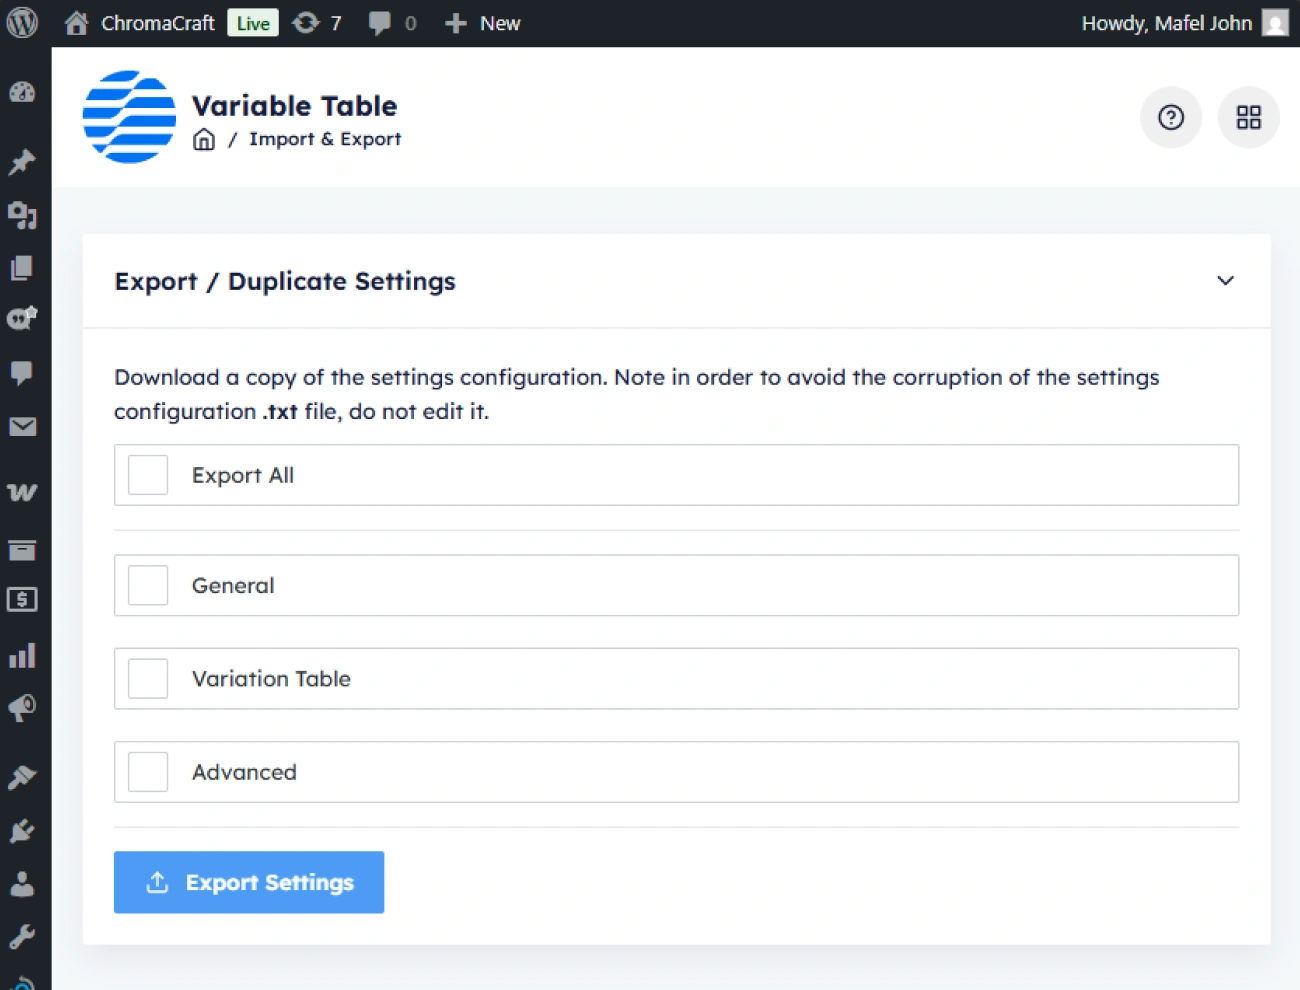Click the Export Settings button
Image resolution: width=1300 pixels, height=990 pixels.
tap(249, 882)
